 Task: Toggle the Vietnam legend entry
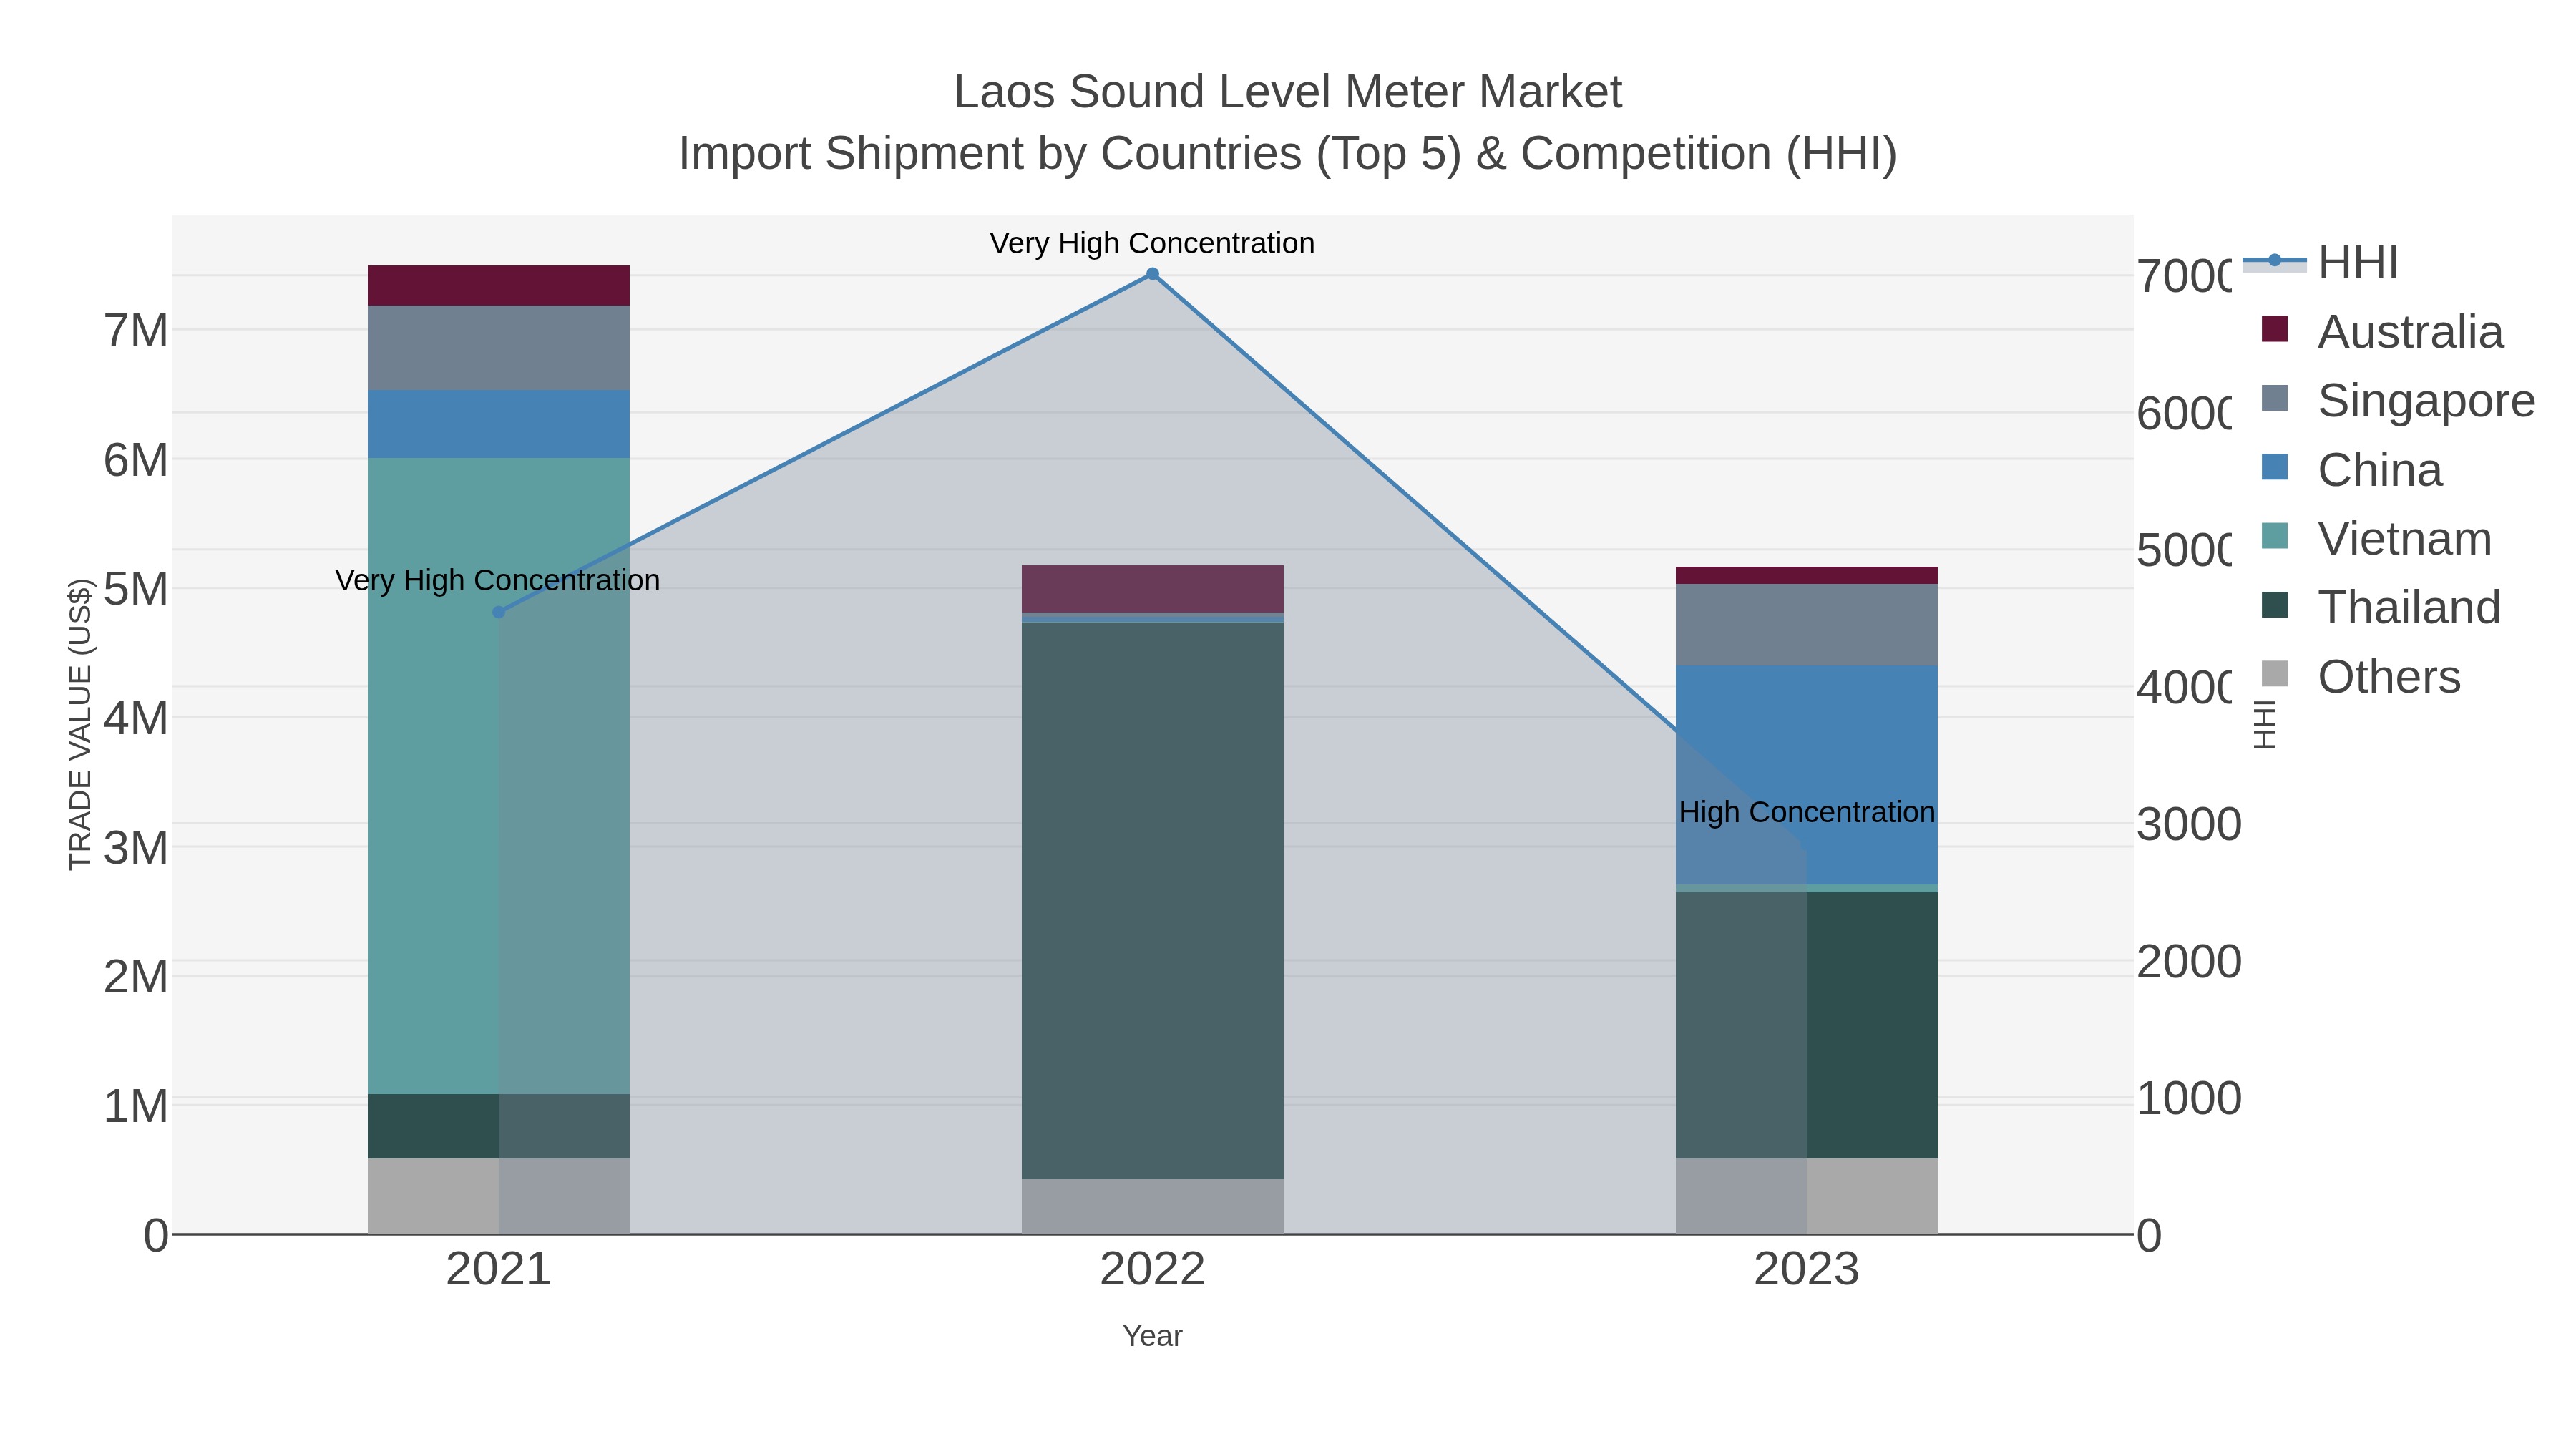click(2377, 539)
